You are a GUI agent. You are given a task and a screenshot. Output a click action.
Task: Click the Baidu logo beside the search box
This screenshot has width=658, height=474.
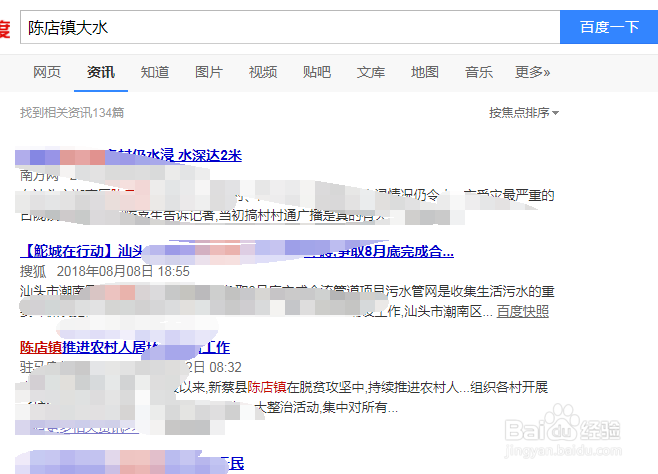tap(5, 29)
